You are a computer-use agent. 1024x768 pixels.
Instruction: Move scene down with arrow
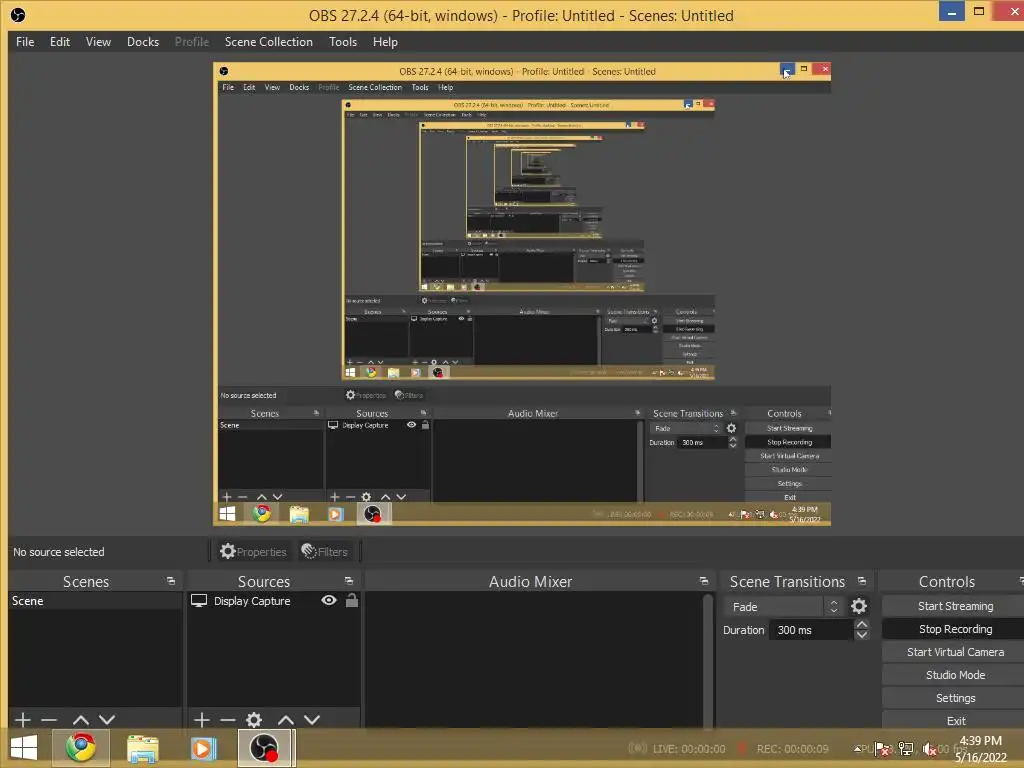point(107,720)
